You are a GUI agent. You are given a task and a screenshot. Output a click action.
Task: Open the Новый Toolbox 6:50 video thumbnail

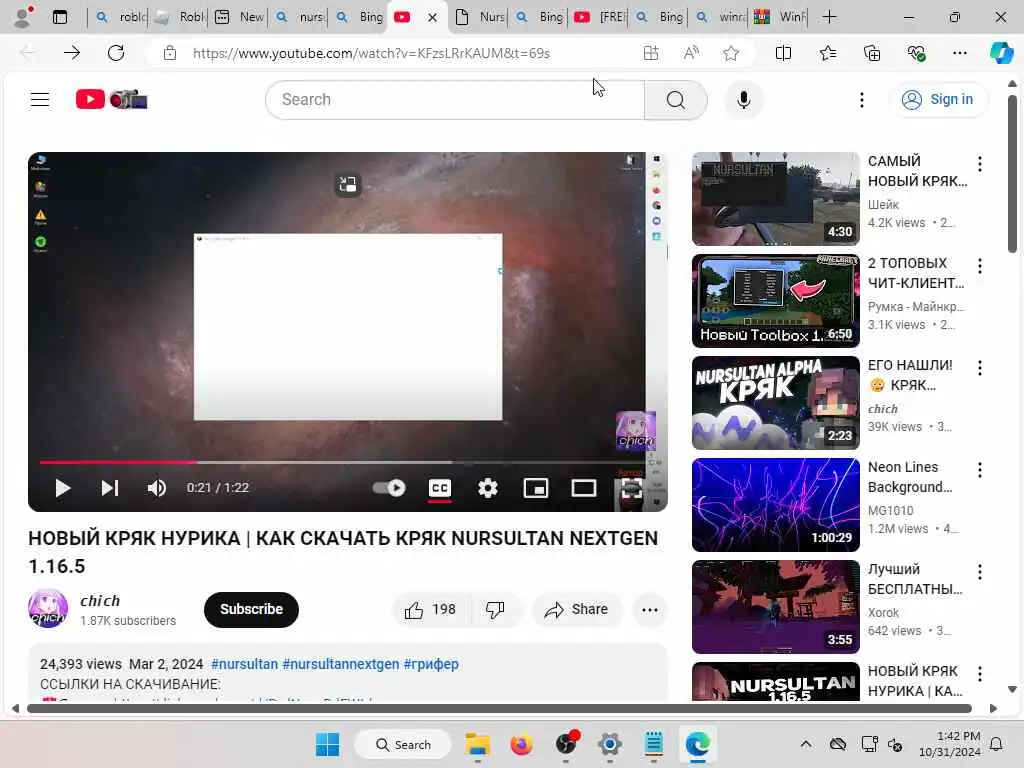775,300
